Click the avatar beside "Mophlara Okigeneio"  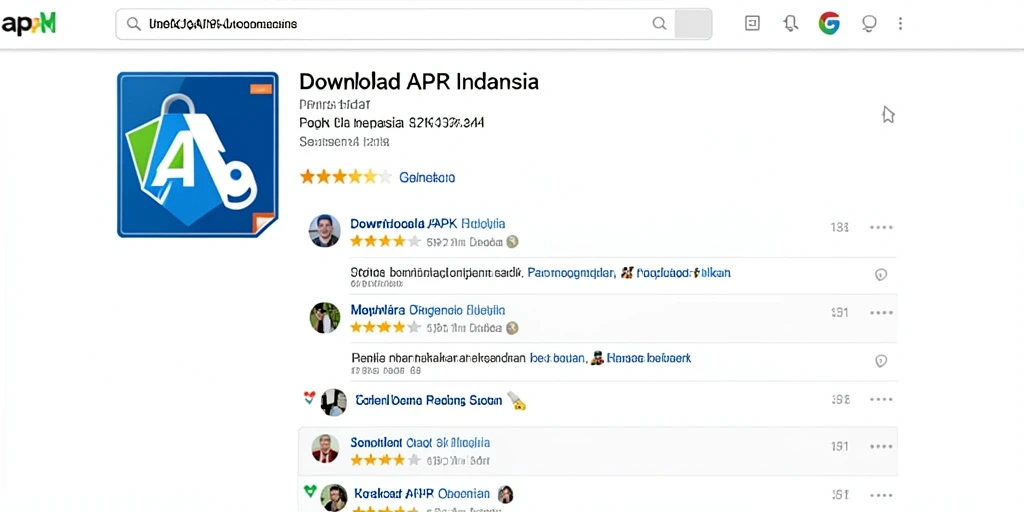click(x=325, y=317)
